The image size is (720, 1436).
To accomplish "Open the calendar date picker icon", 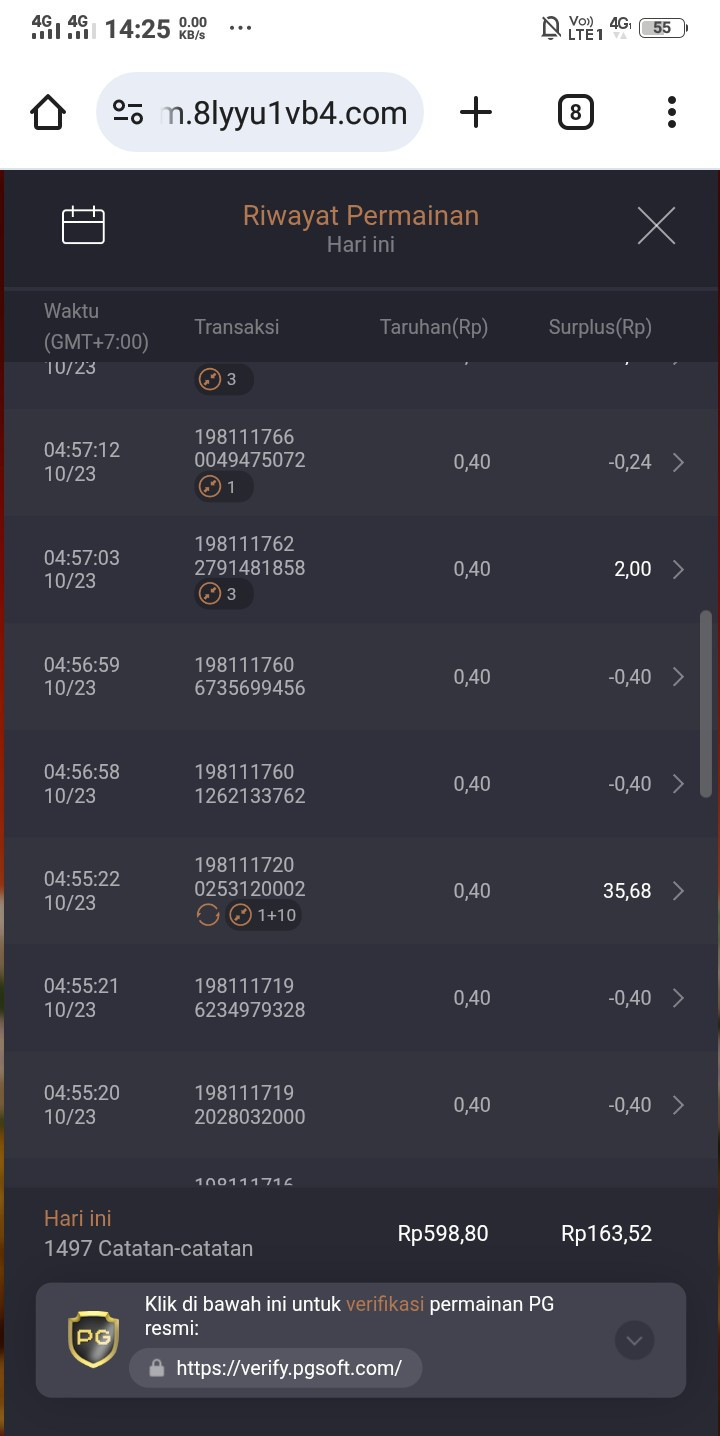I will point(83,226).
